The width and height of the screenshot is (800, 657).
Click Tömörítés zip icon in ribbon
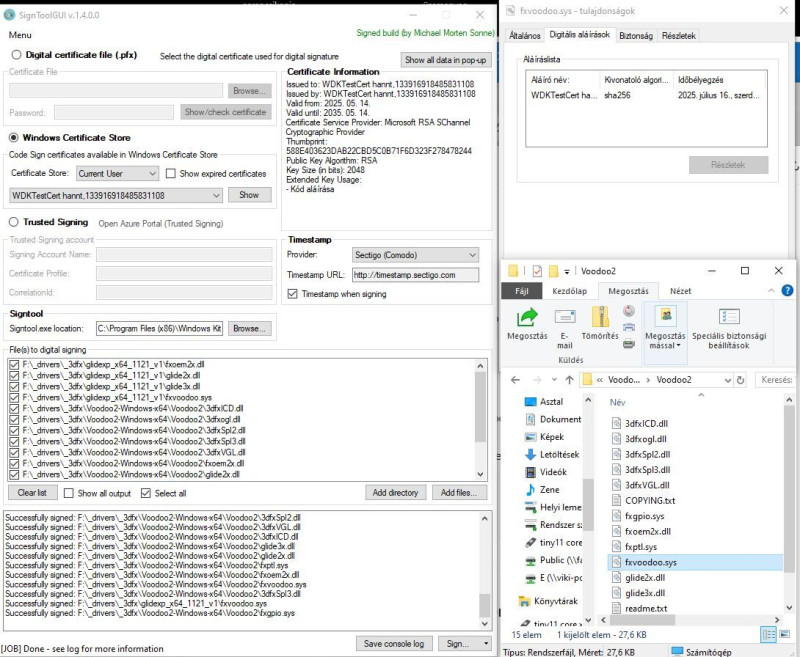(600, 317)
